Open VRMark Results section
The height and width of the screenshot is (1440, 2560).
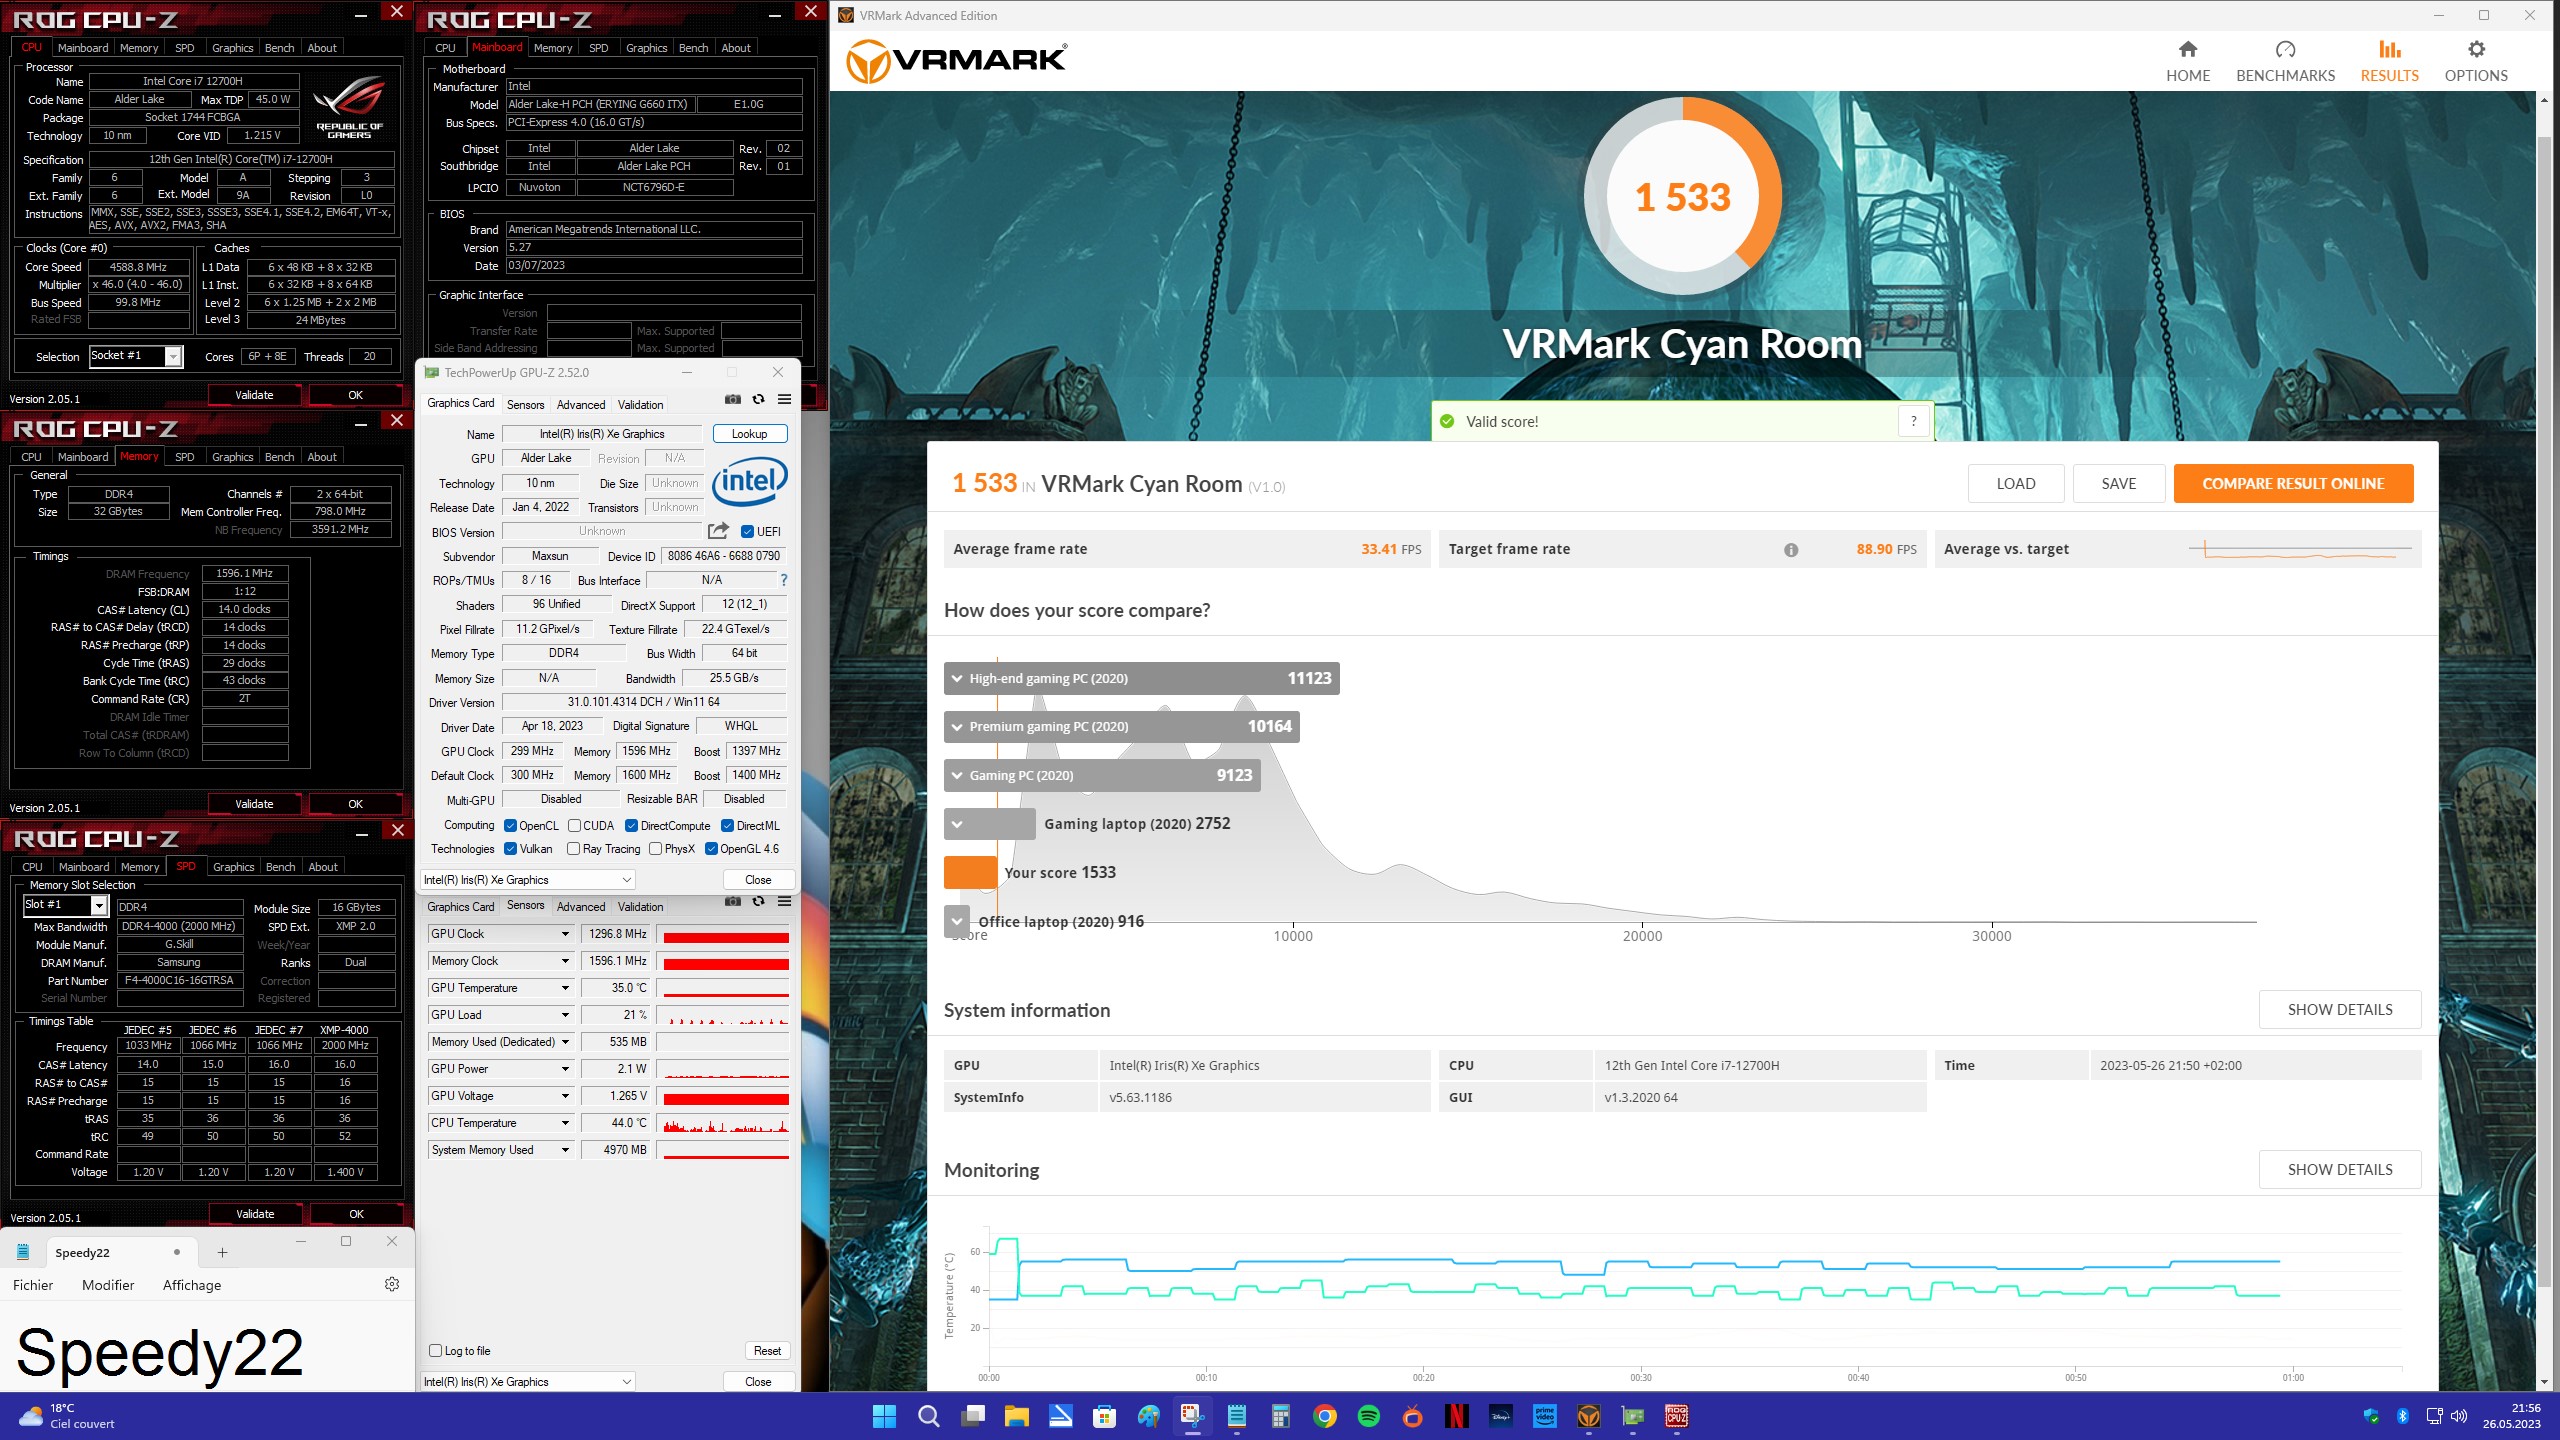click(2389, 61)
